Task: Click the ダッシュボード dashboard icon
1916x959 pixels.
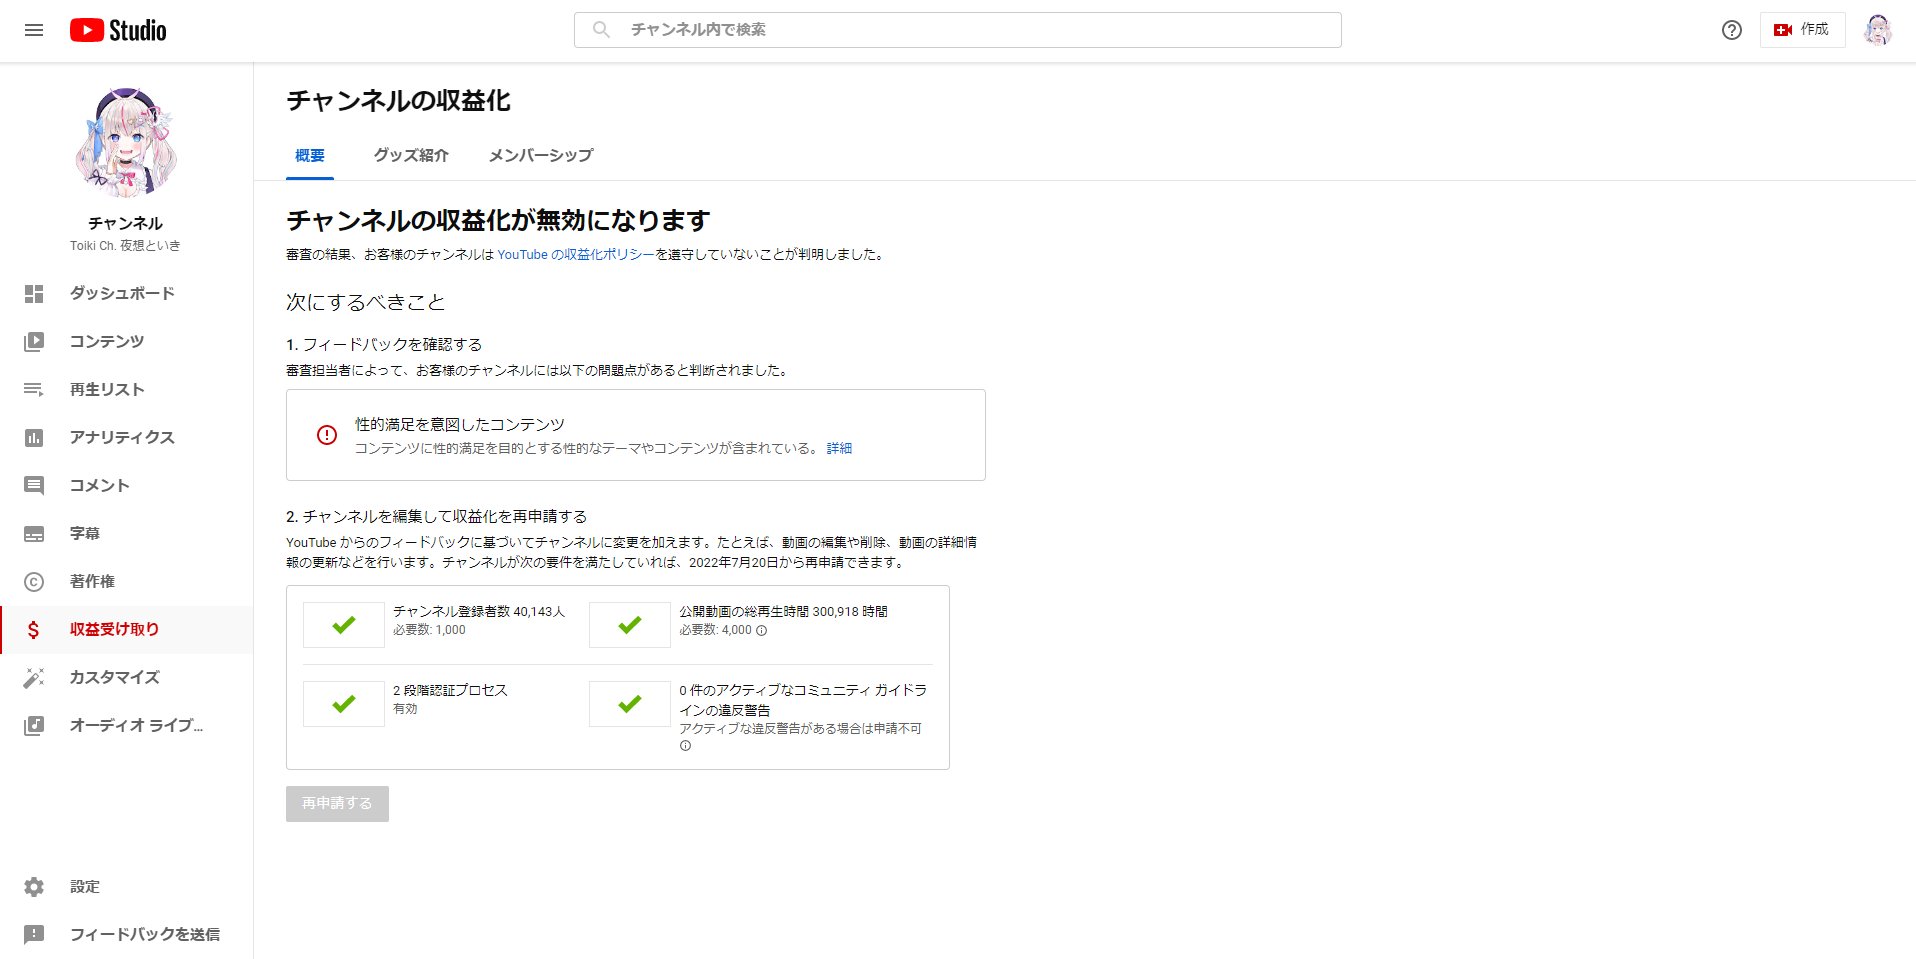Action: coord(34,293)
